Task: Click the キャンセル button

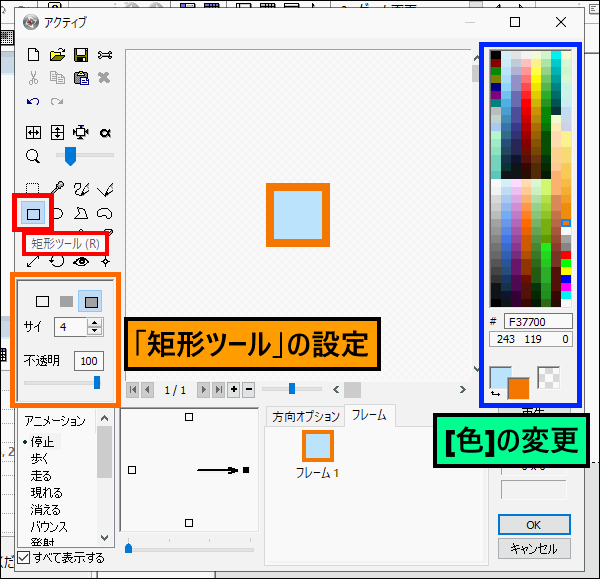Action: pos(534,549)
